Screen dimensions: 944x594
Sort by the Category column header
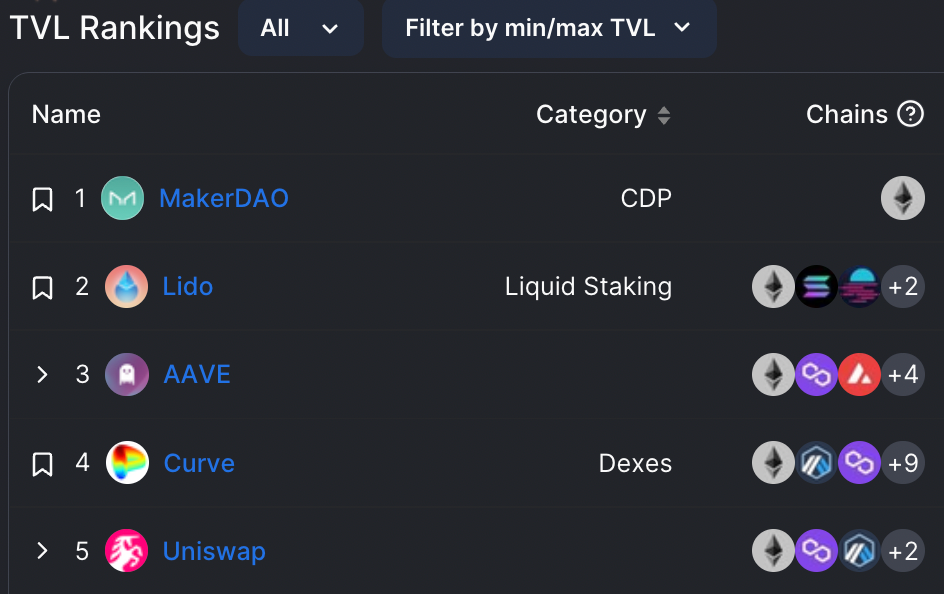pyautogui.click(x=603, y=114)
